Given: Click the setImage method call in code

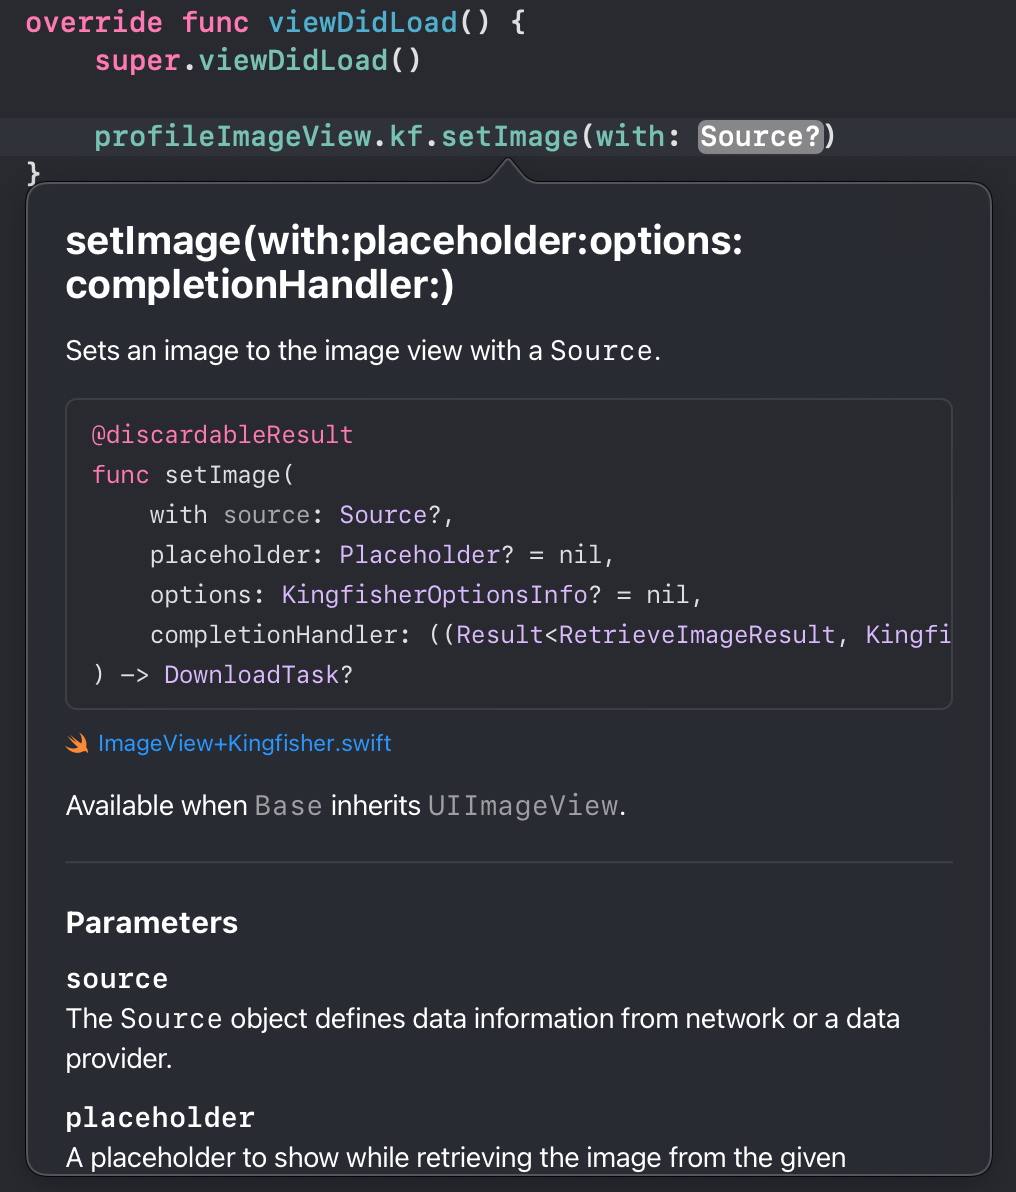Looking at the screenshot, I should [510, 137].
